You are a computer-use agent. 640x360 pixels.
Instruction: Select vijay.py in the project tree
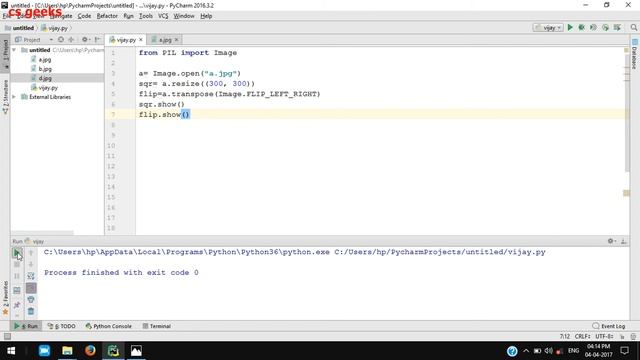pos(48,88)
